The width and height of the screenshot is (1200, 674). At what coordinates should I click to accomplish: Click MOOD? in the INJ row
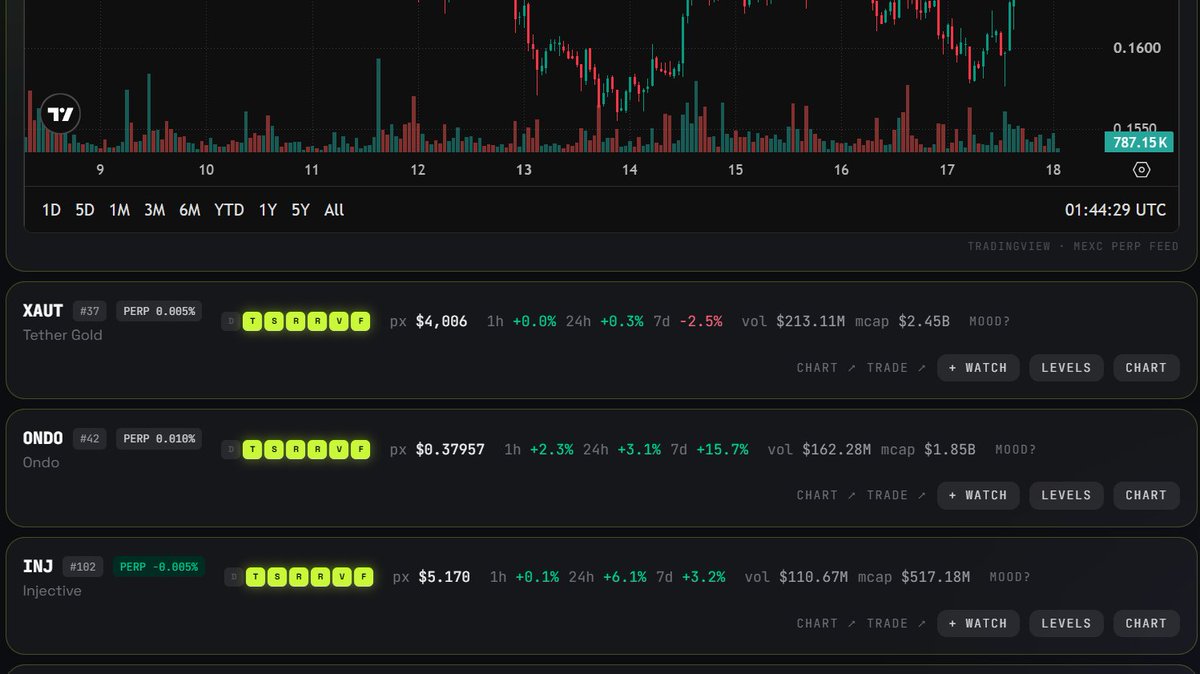click(1010, 577)
